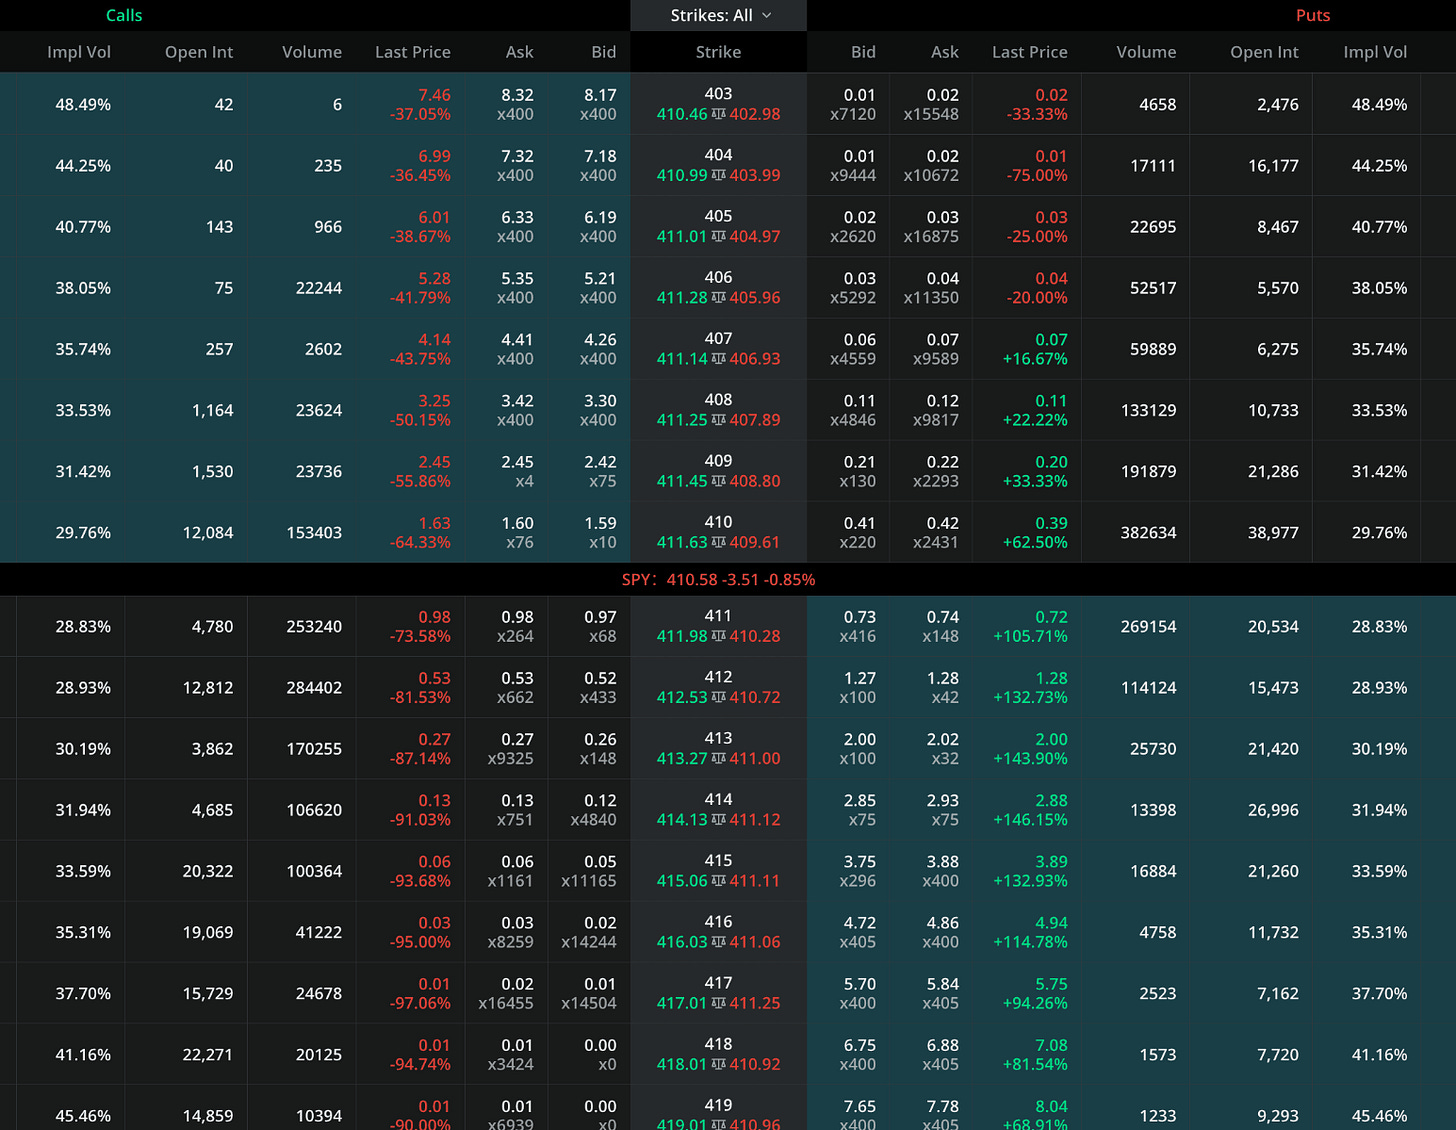The image size is (1456, 1130).
Task: Click the 418 put last price 7.08
Action: pos(1051,1045)
